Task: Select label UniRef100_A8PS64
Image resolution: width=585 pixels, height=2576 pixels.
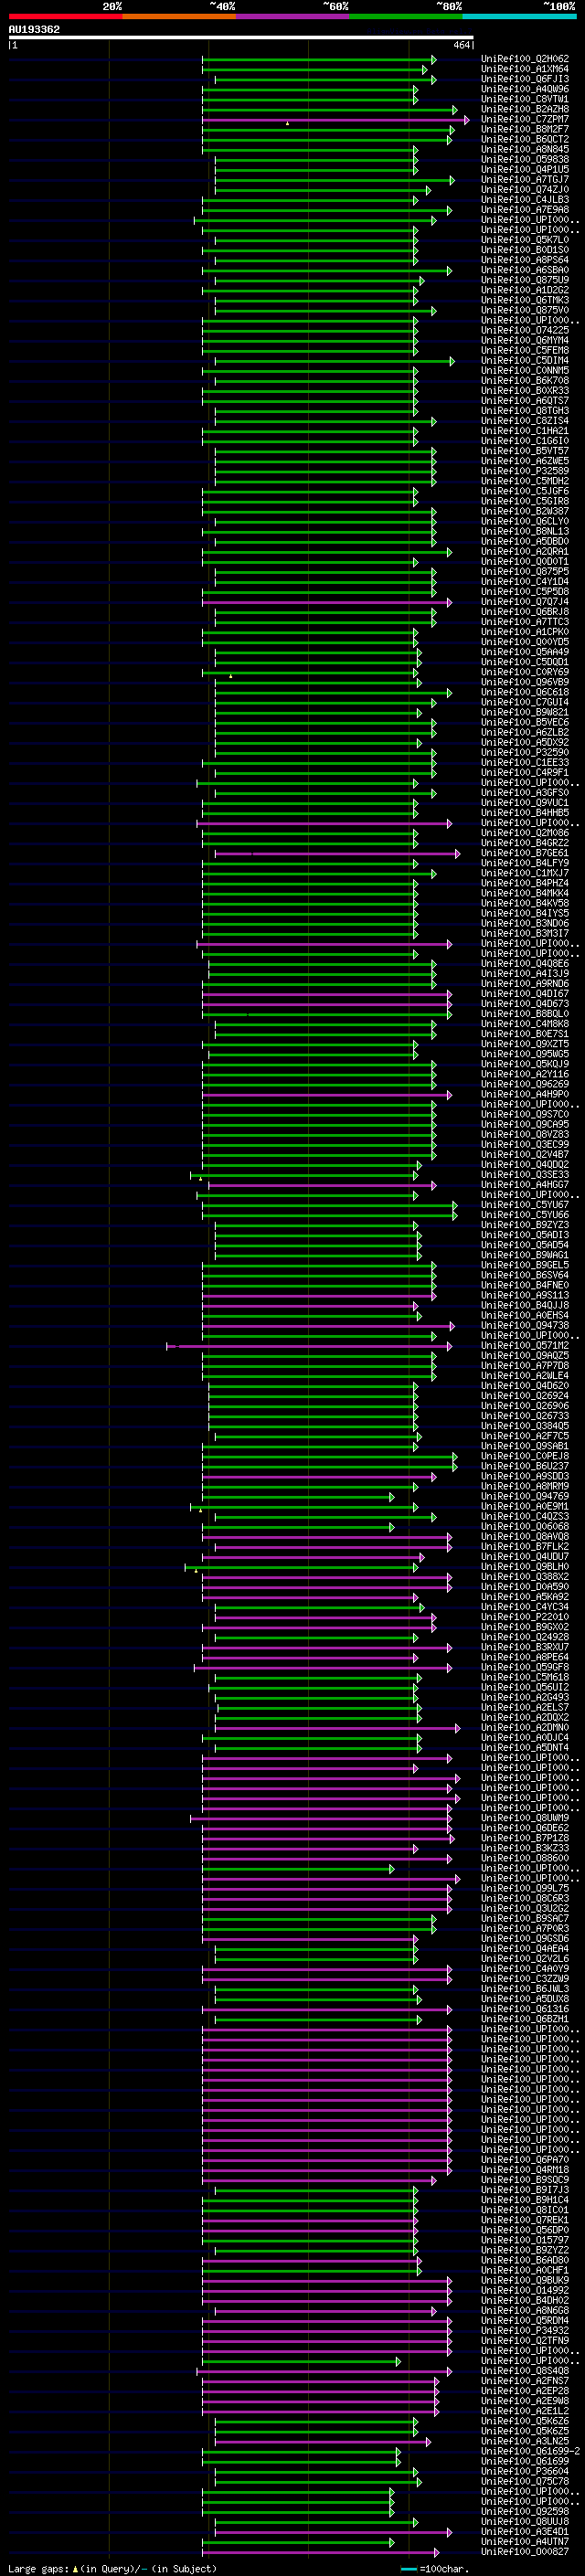Action: tap(524, 260)
